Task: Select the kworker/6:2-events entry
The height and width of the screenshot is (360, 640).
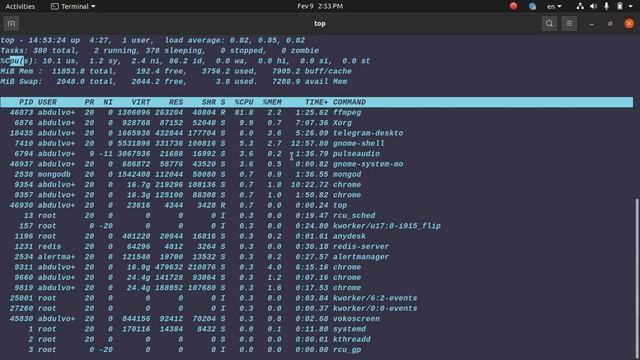Action: (x=375, y=298)
